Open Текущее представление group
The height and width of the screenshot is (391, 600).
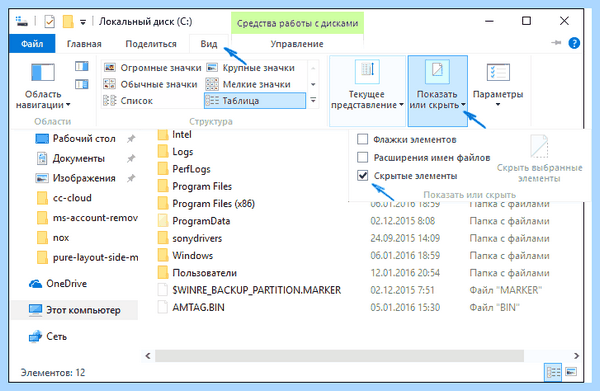(367, 91)
